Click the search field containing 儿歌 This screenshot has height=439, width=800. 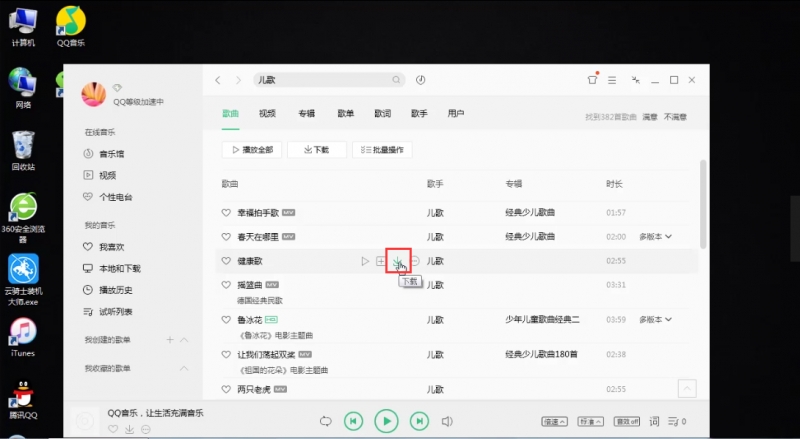pyautogui.click(x=329, y=80)
